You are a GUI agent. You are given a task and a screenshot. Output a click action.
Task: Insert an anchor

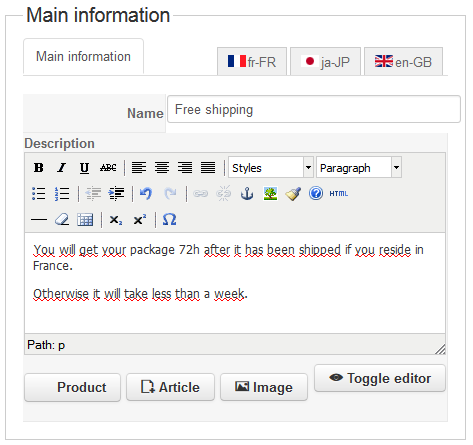point(247,193)
